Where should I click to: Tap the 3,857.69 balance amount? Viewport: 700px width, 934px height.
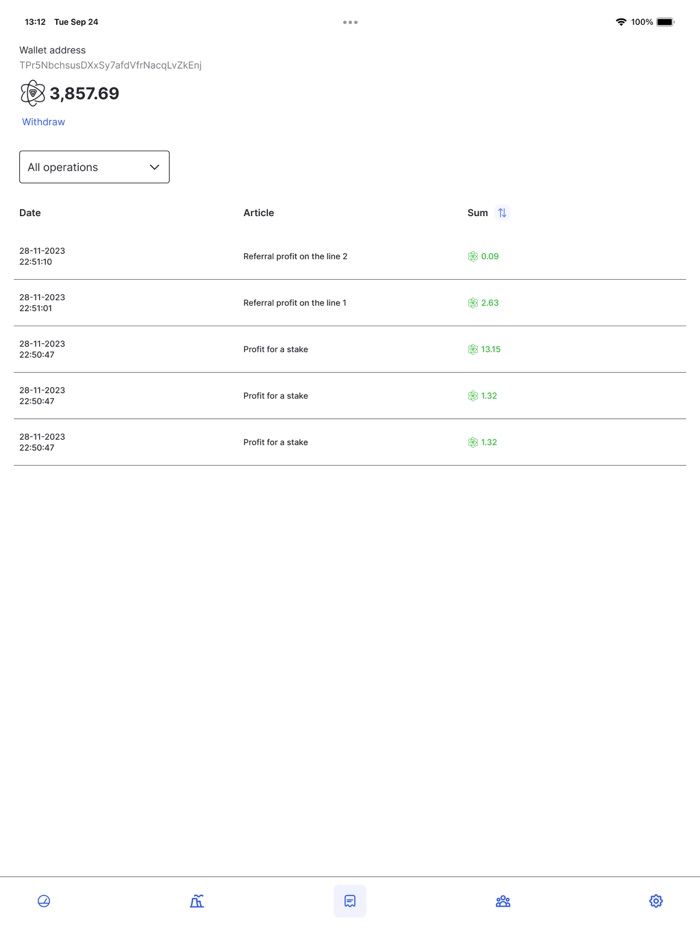click(x=84, y=93)
